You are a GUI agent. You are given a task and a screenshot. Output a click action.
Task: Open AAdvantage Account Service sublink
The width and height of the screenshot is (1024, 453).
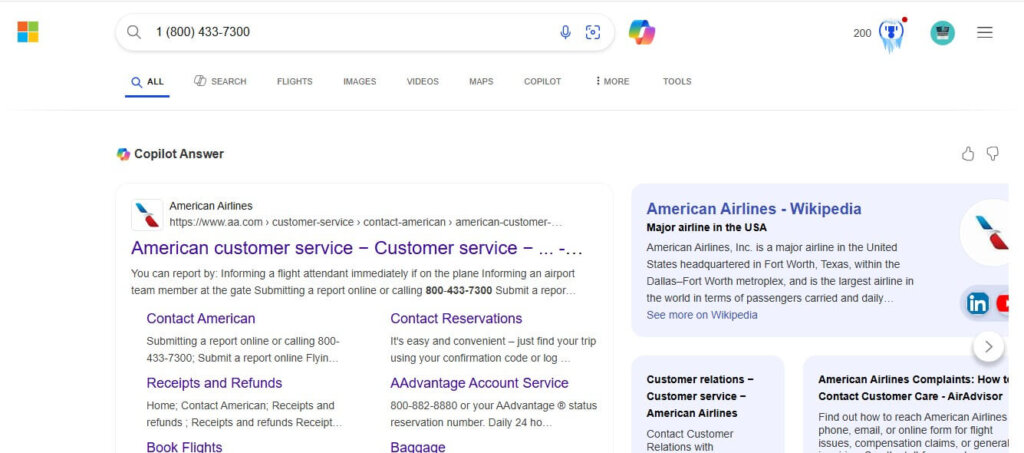pos(479,383)
